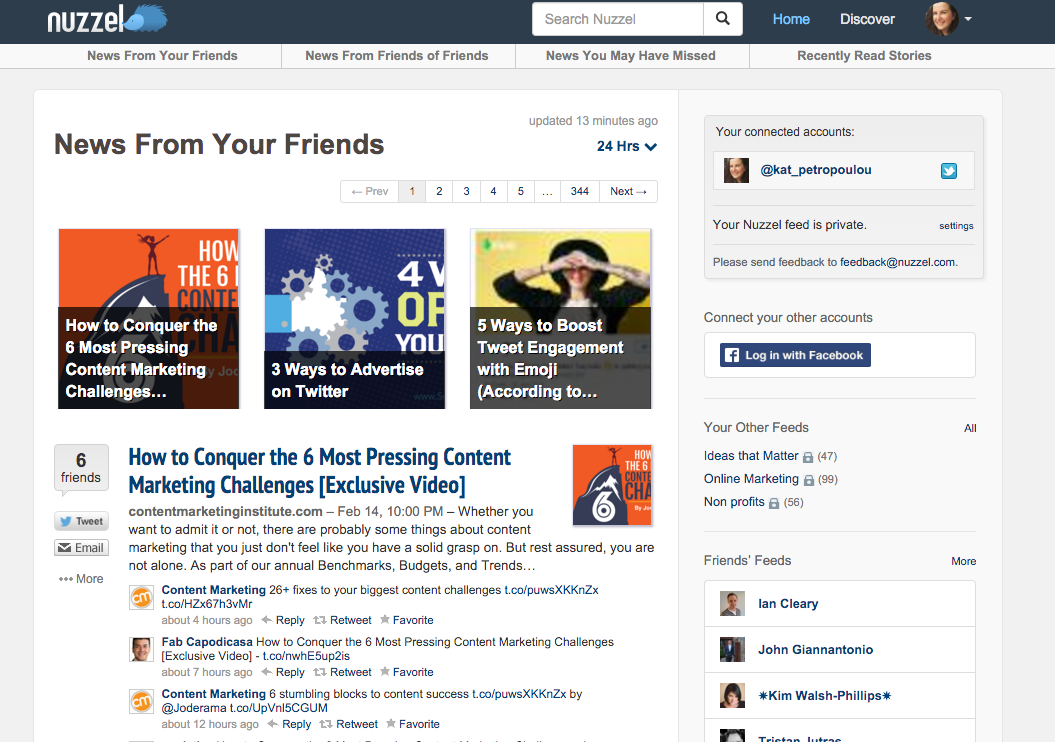Go to page 4 of results

tap(493, 191)
